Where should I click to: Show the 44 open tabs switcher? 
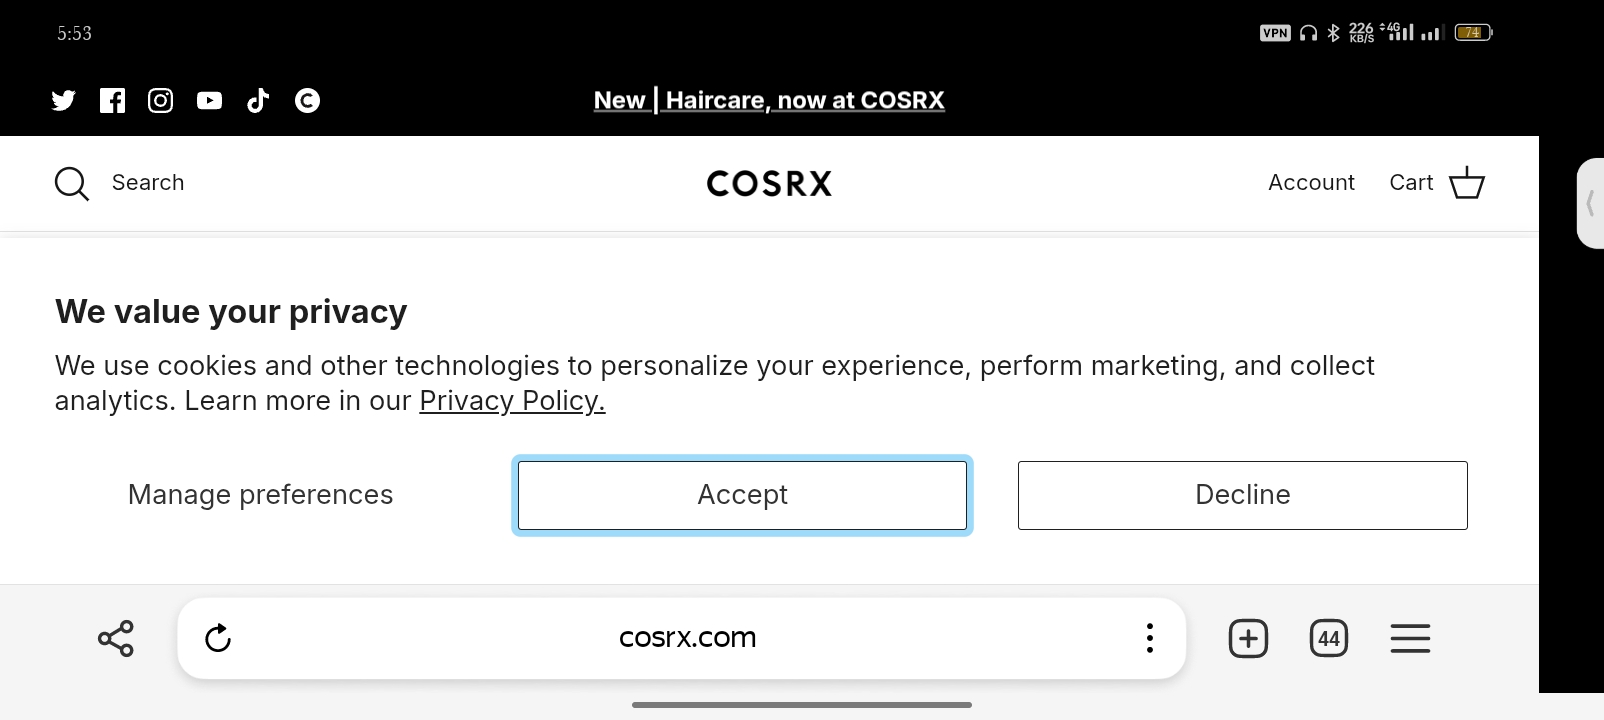(1329, 638)
